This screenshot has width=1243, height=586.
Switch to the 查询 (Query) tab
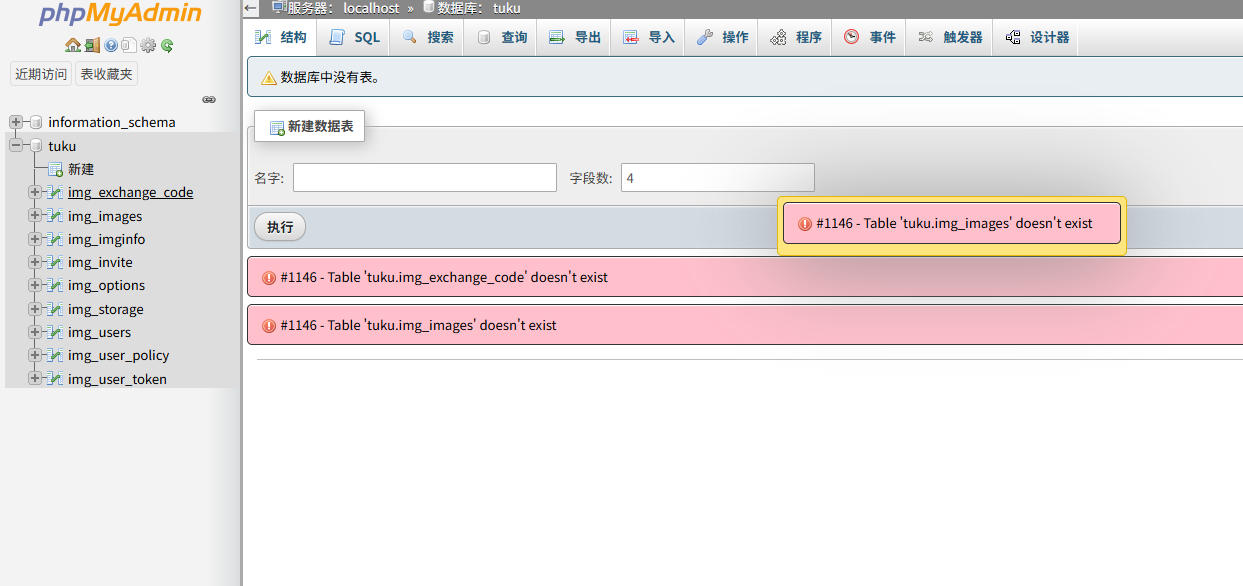[501, 37]
